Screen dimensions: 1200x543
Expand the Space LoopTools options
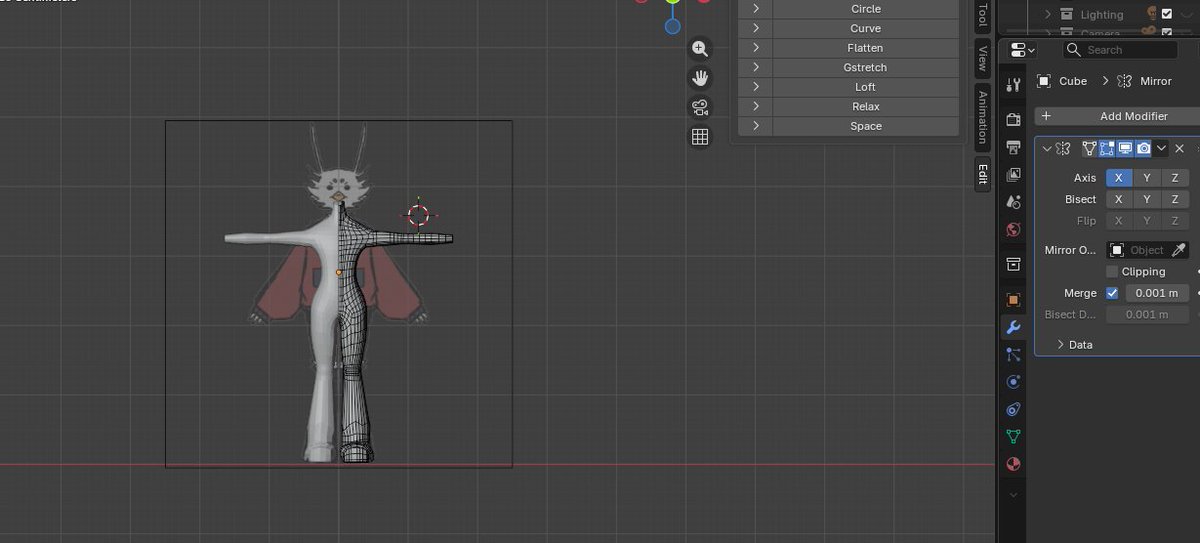pyautogui.click(x=756, y=126)
